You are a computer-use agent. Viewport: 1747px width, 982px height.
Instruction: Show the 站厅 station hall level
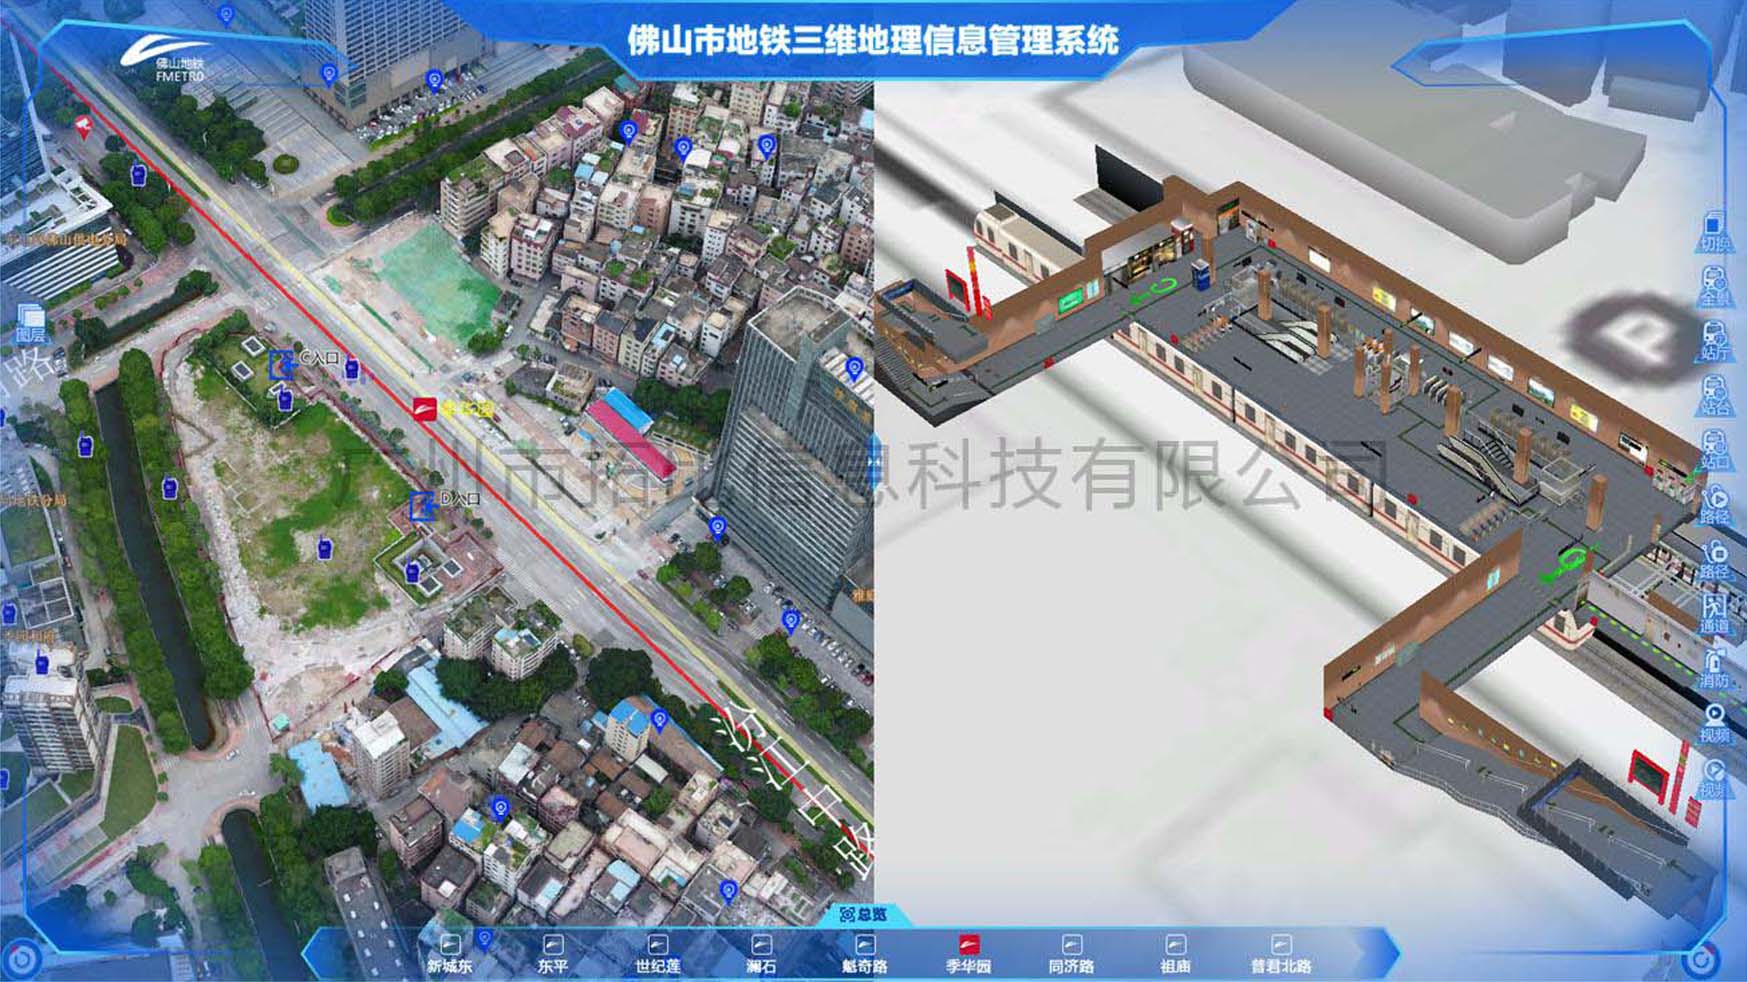pos(1714,341)
